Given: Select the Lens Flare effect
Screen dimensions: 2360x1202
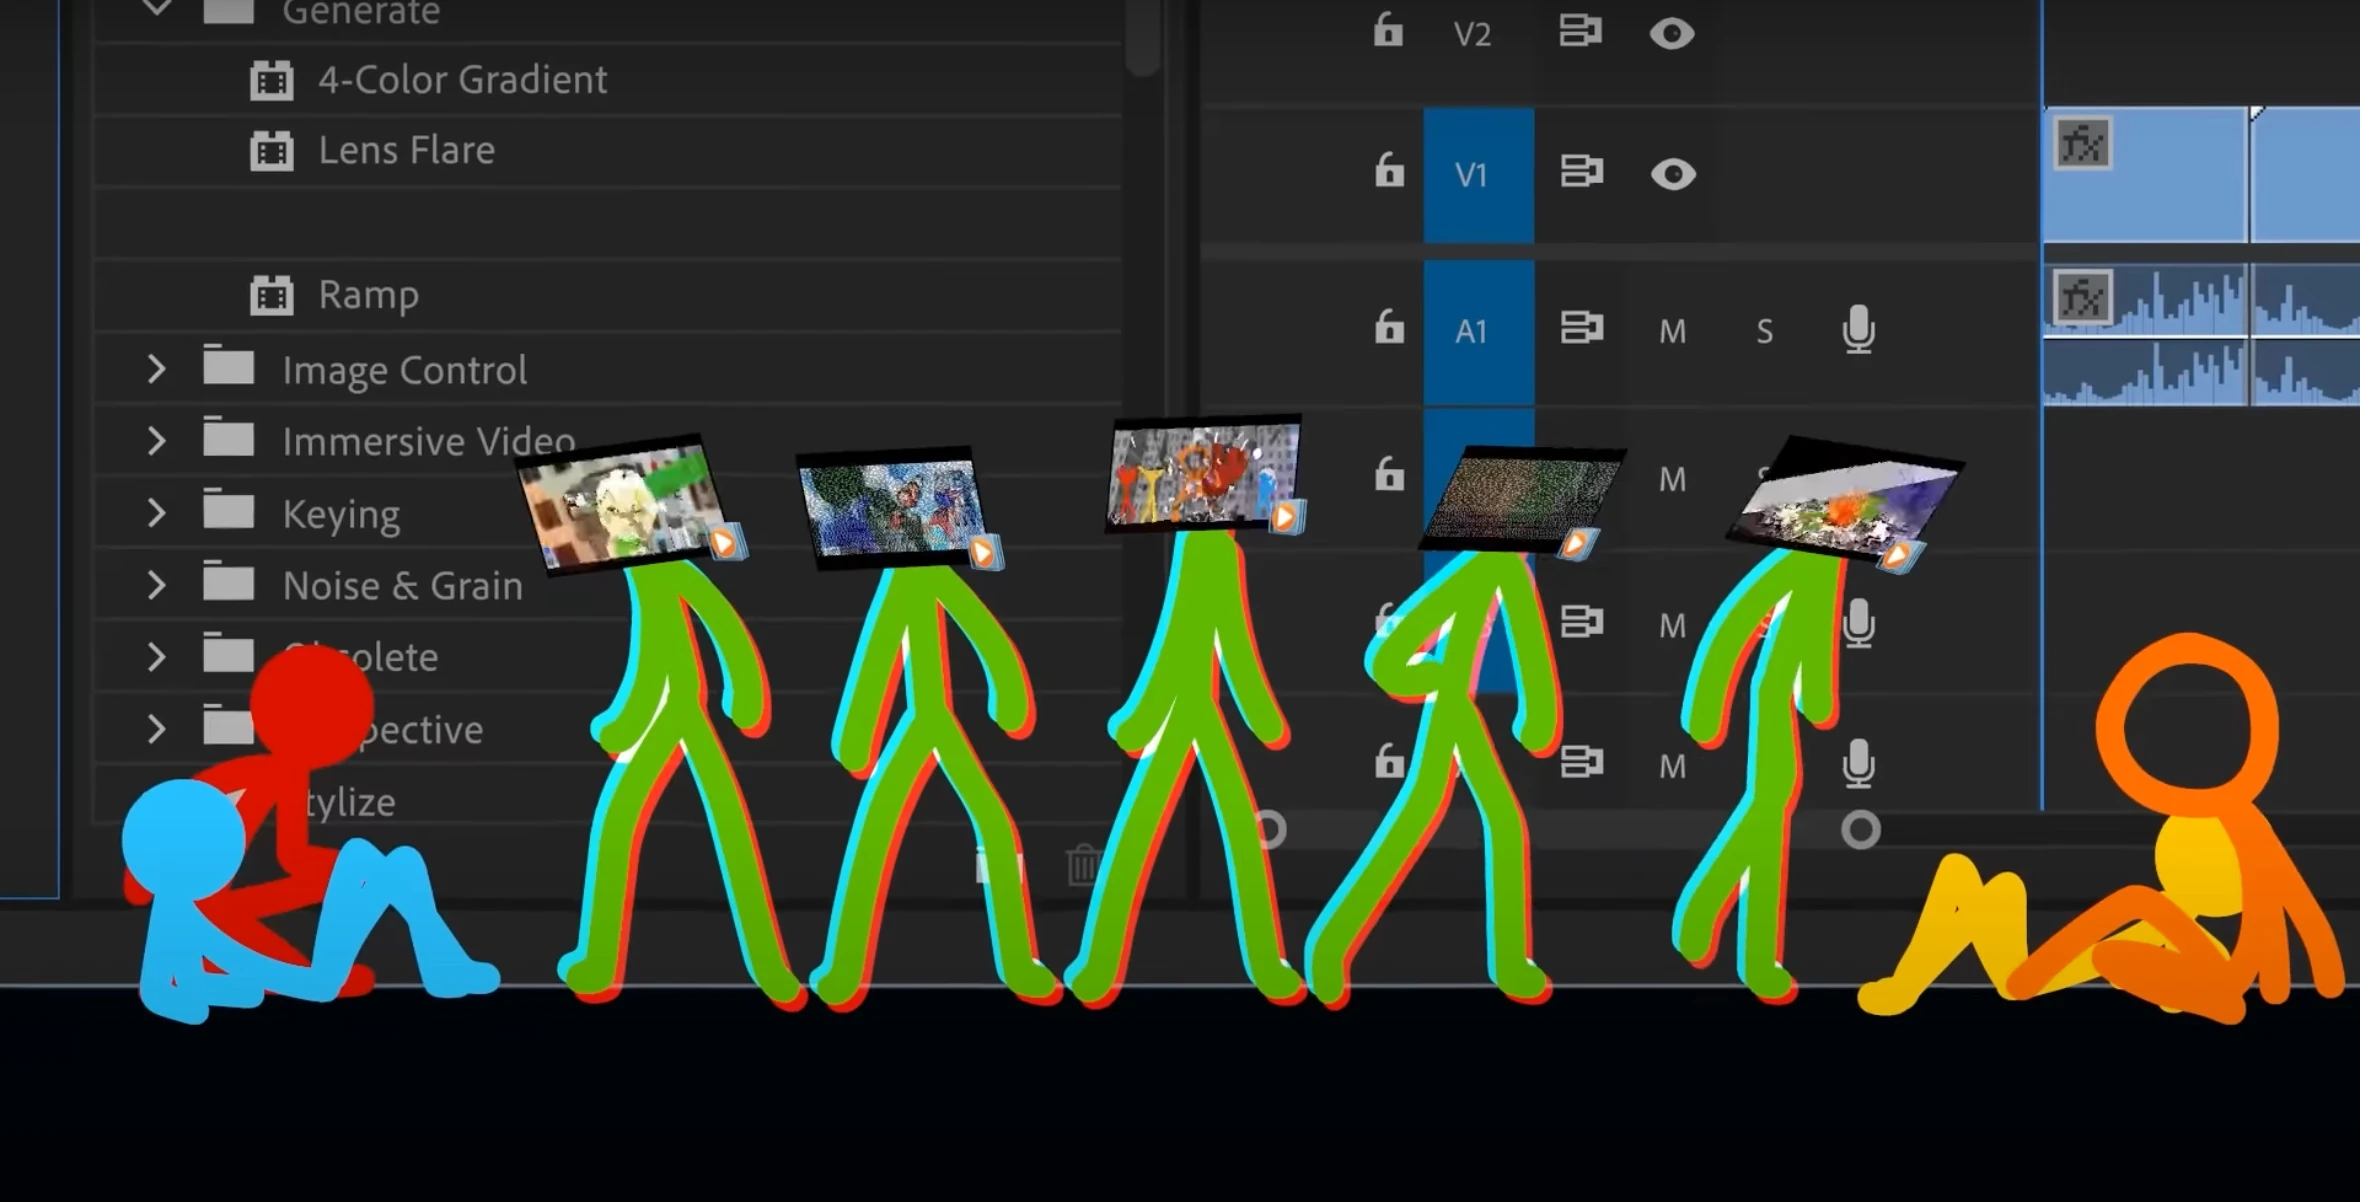Looking at the screenshot, I should coord(406,151).
